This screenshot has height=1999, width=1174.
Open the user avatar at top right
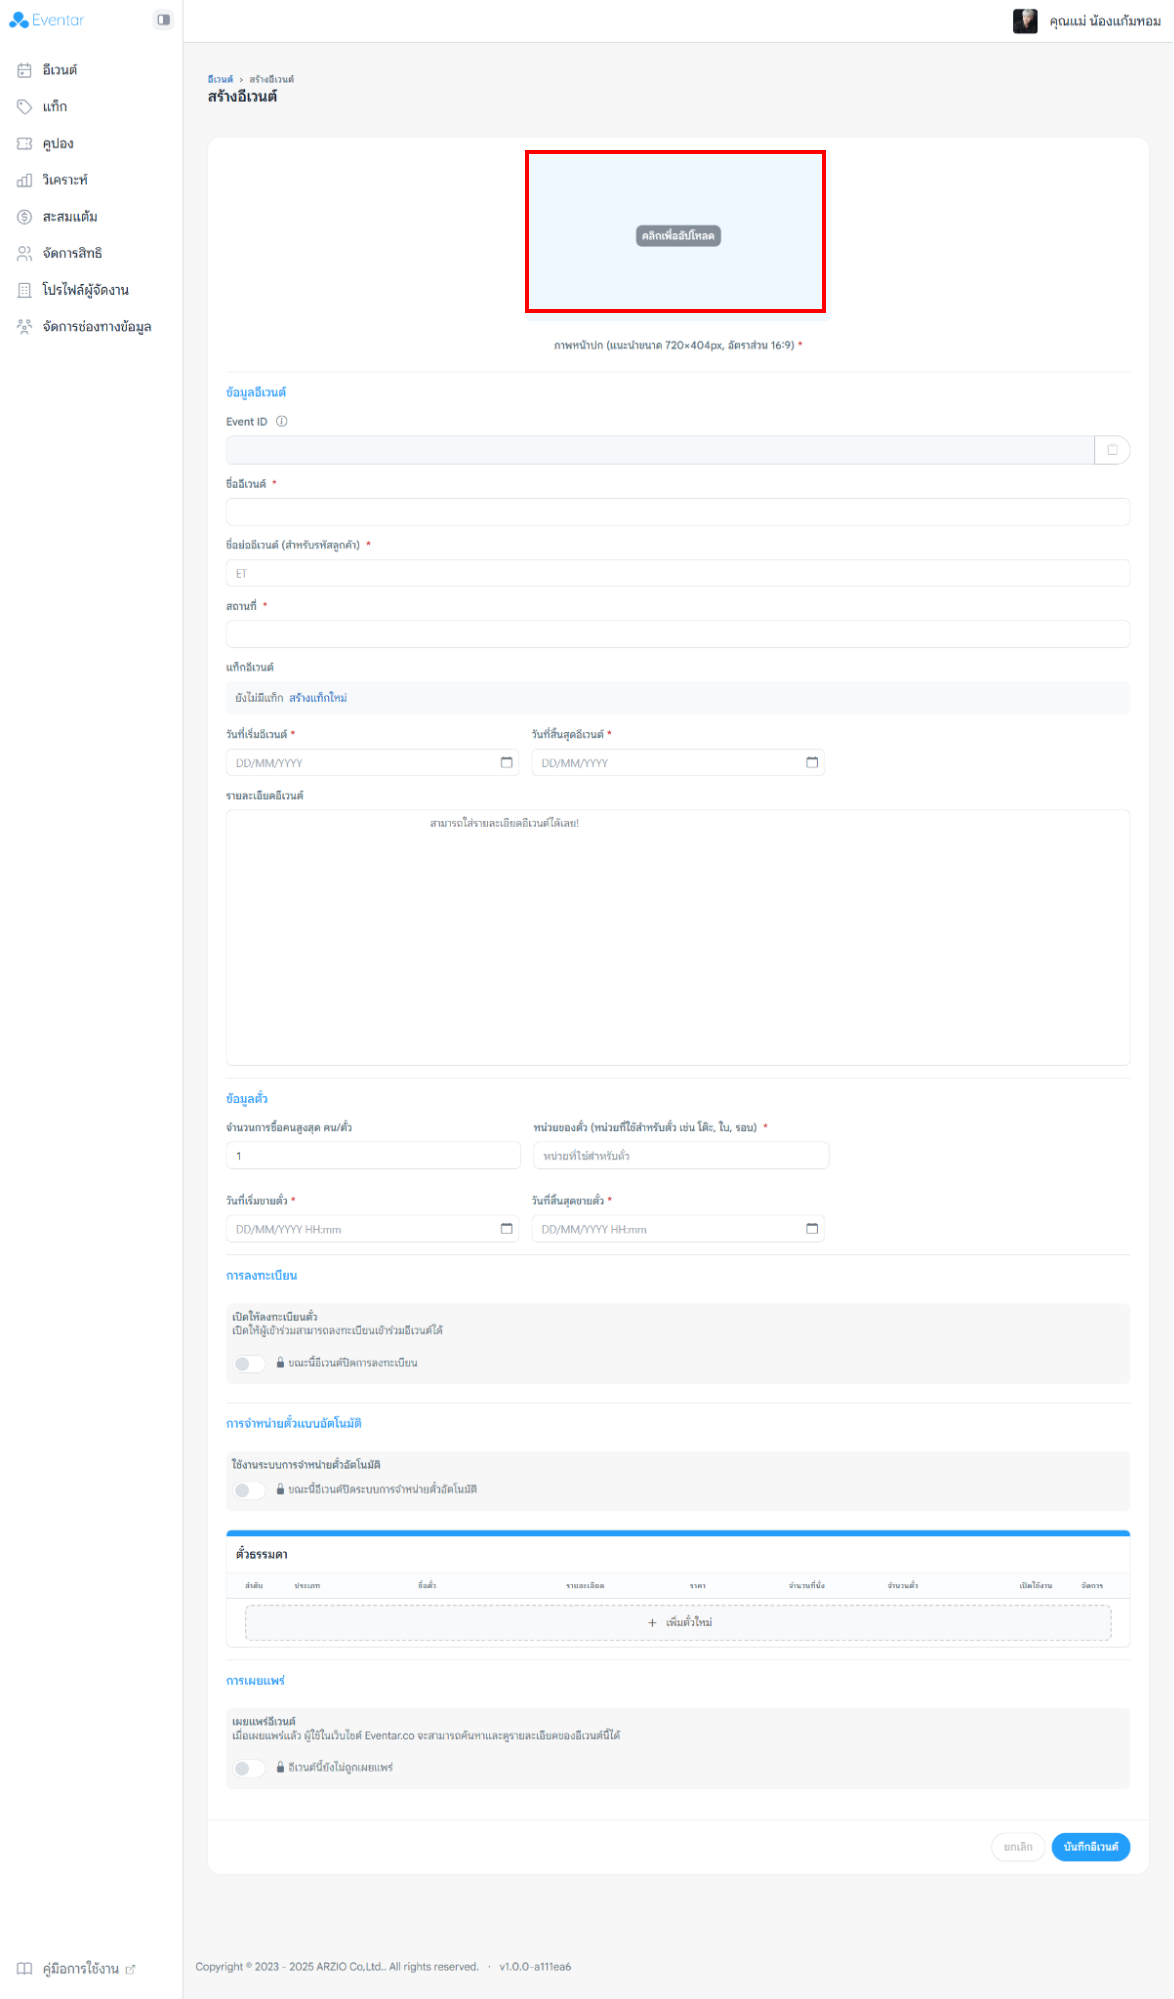point(1025,21)
